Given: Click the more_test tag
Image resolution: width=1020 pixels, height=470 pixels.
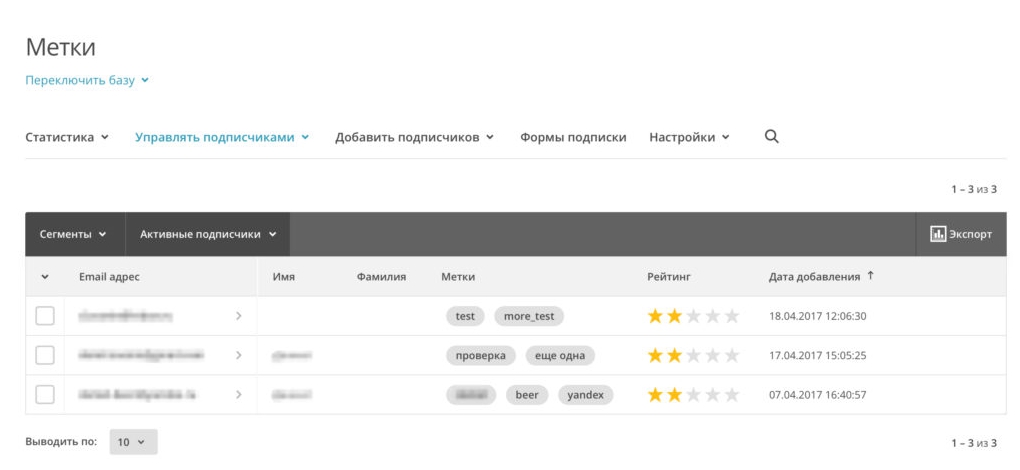Looking at the screenshot, I should [529, 316].
